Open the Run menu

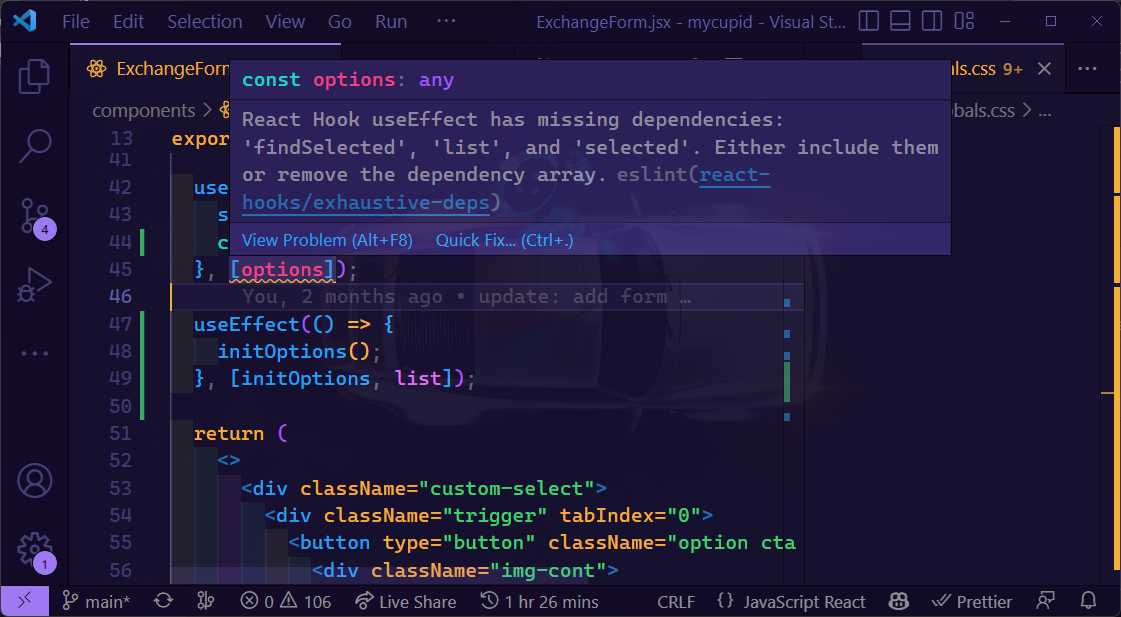click(390, 21)
